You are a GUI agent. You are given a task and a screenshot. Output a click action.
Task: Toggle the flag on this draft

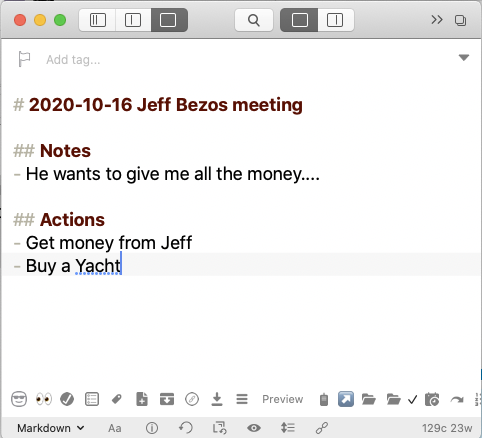point(24,59)
